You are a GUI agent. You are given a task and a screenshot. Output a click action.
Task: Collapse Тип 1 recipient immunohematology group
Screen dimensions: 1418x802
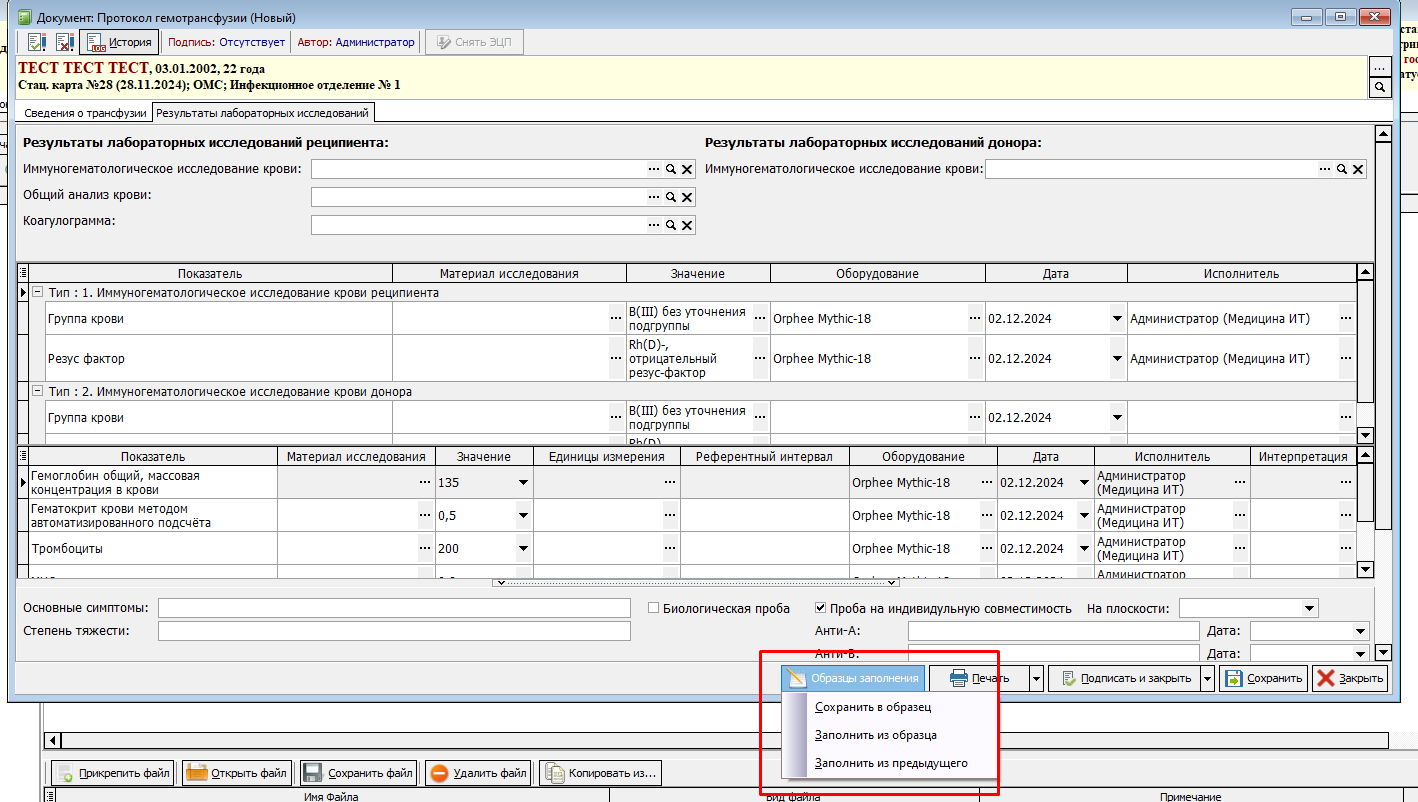38,292
